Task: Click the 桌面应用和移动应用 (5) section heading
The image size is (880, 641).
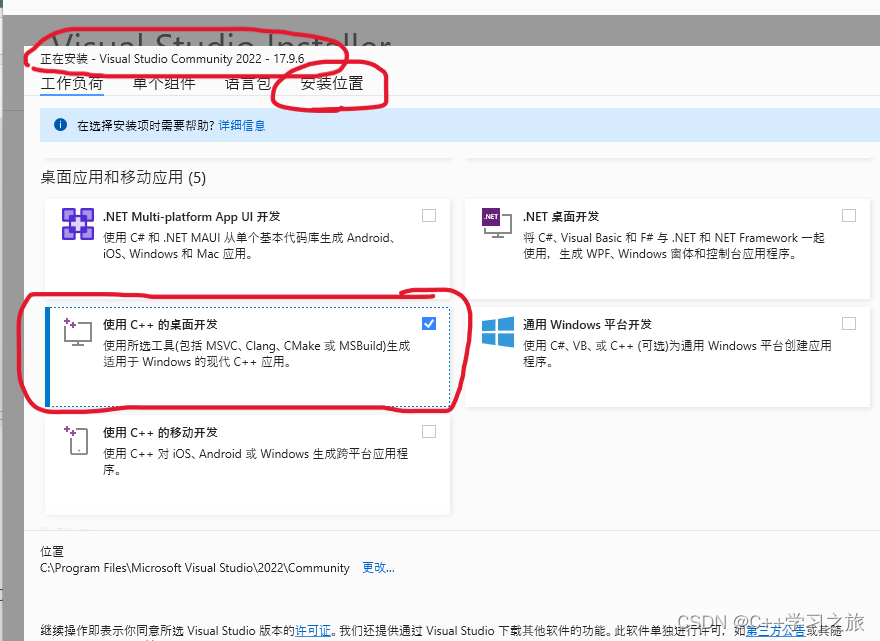Action: click(123, 178)
